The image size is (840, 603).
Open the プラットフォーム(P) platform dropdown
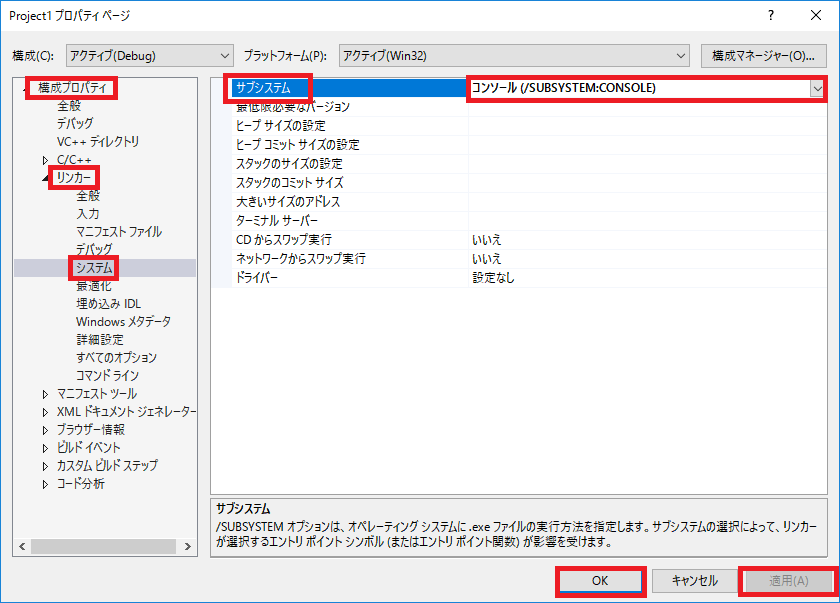[x=514, y=56]
